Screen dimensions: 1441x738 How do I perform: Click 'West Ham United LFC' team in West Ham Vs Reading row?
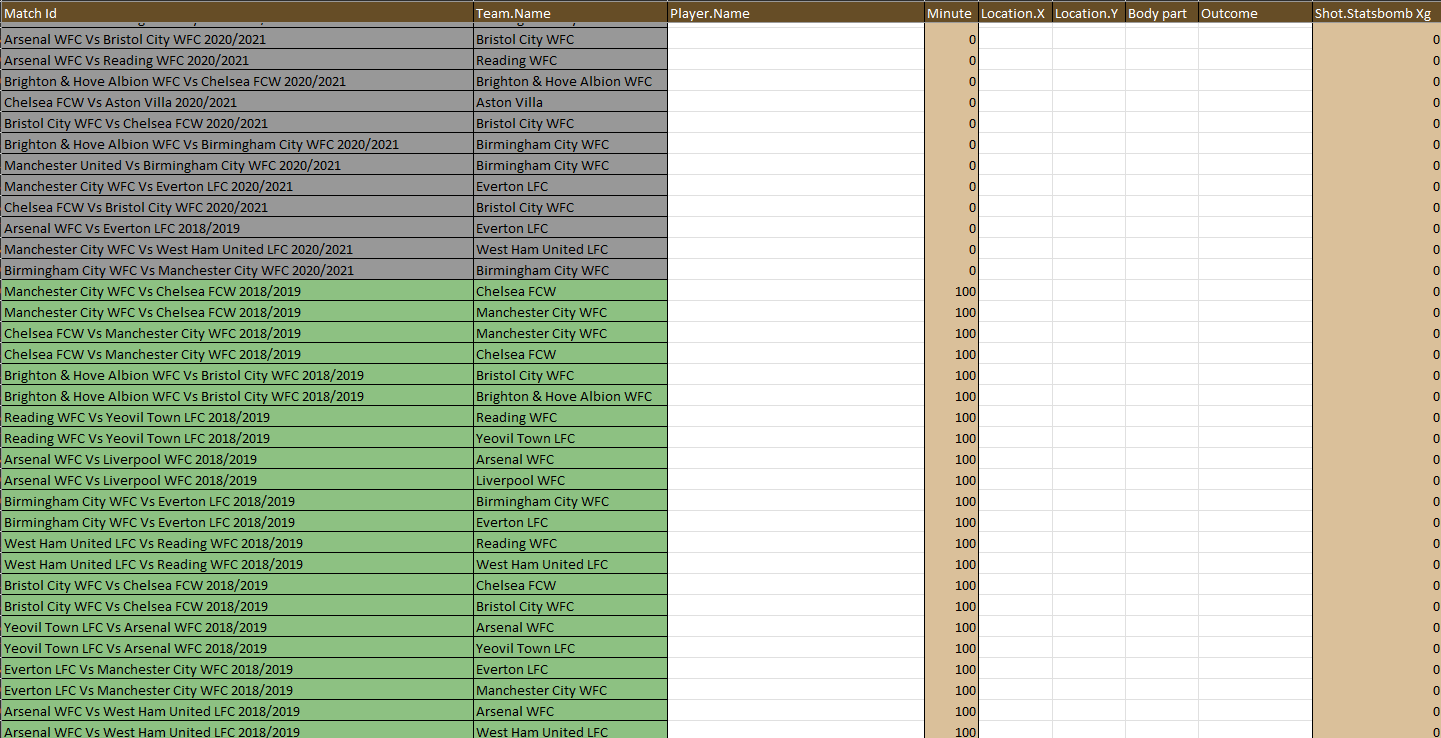point(570,564)
